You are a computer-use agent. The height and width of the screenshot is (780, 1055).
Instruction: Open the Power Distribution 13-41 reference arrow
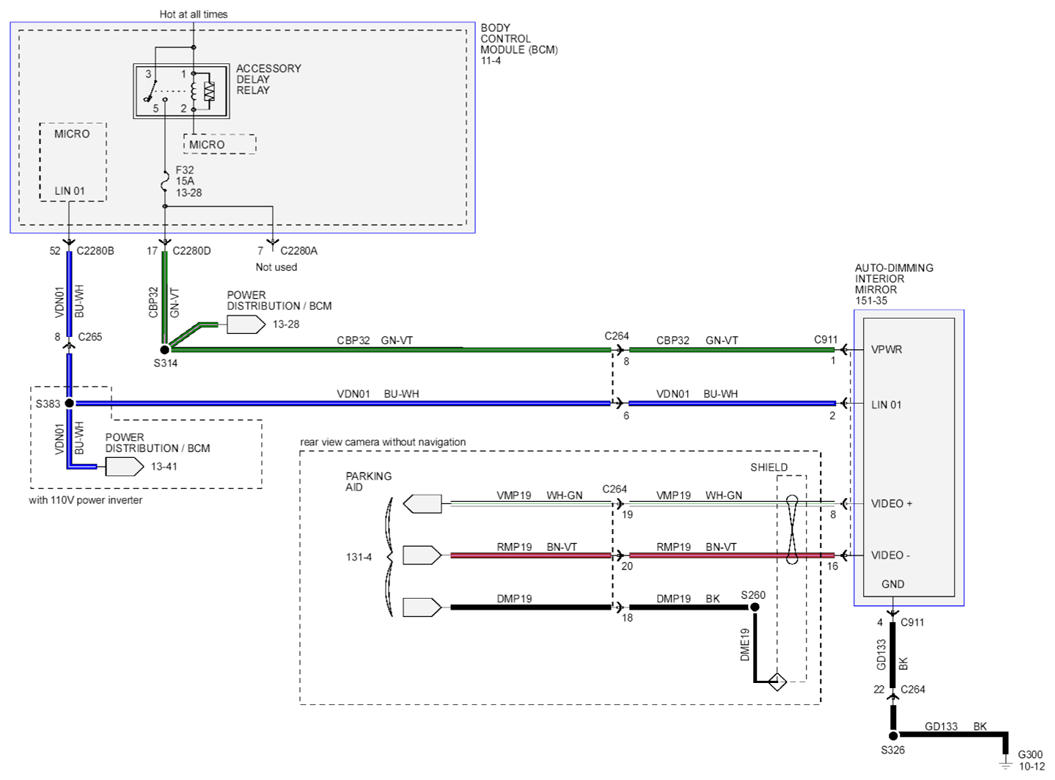coord(124,466)
